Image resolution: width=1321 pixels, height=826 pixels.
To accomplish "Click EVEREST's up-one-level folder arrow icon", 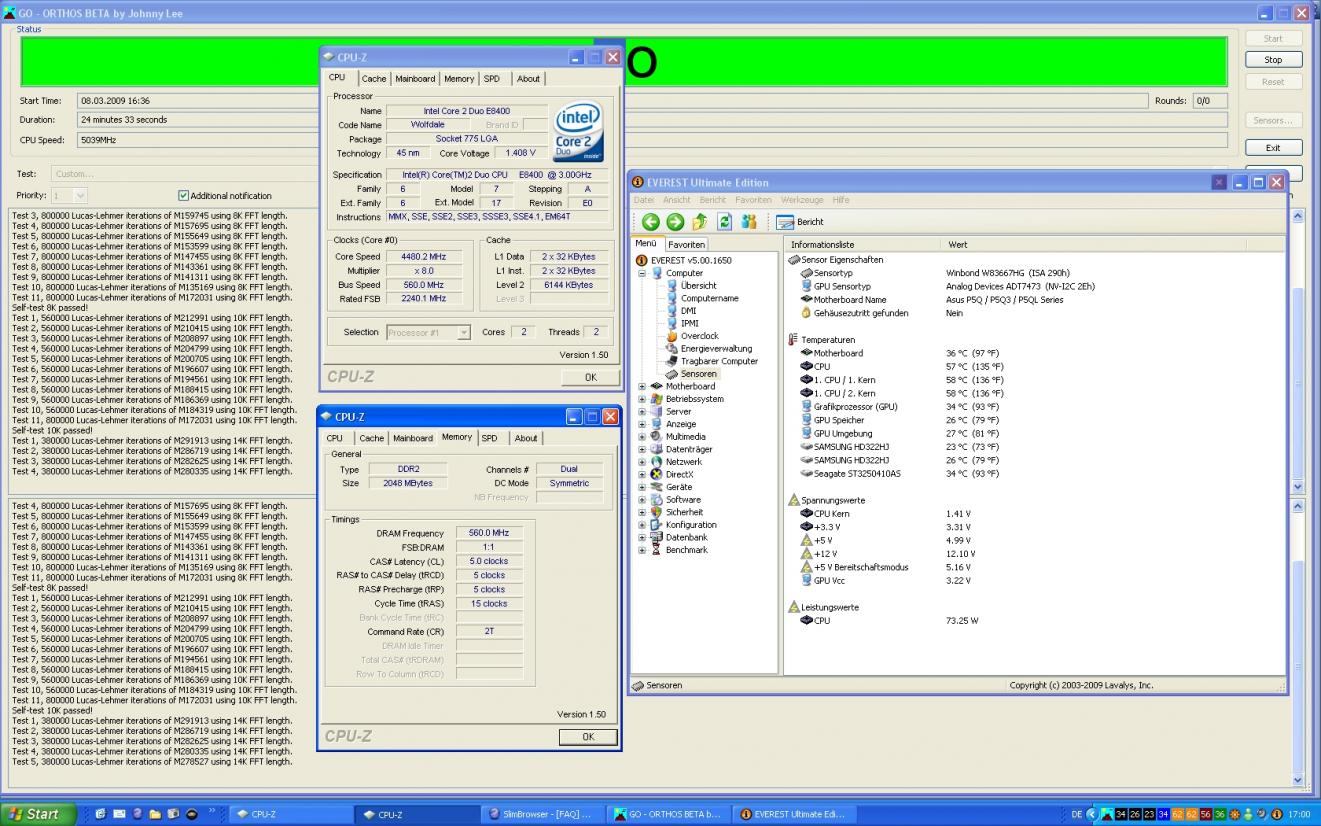I will tap(699, 222).
